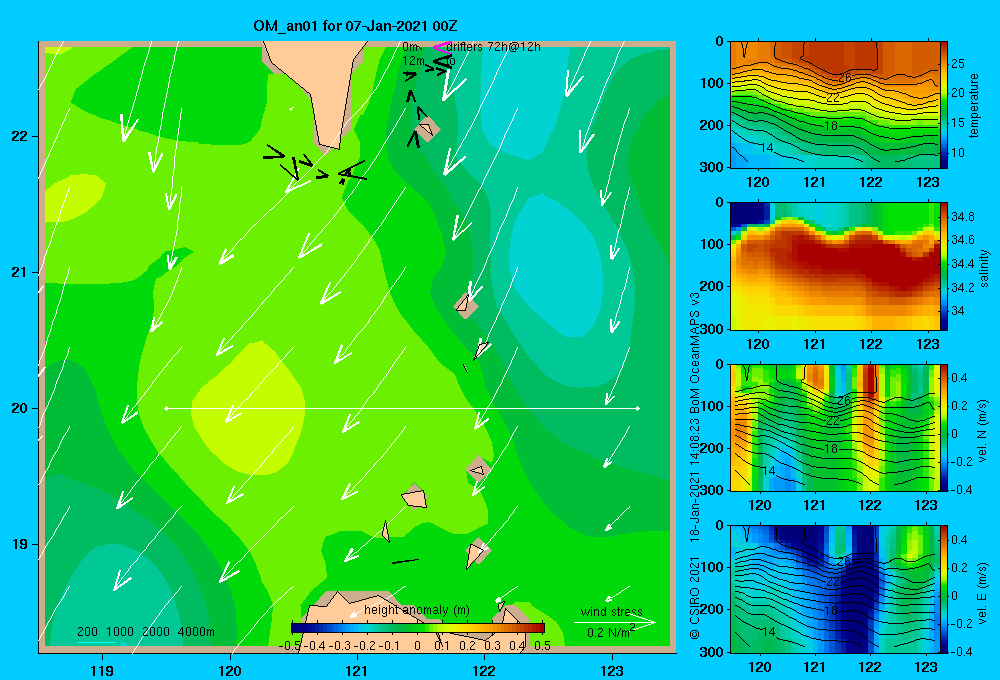Screen dimensions: 1000x680
Task: Click depth label 100 on the temperature plot
Action: point(712,83)
